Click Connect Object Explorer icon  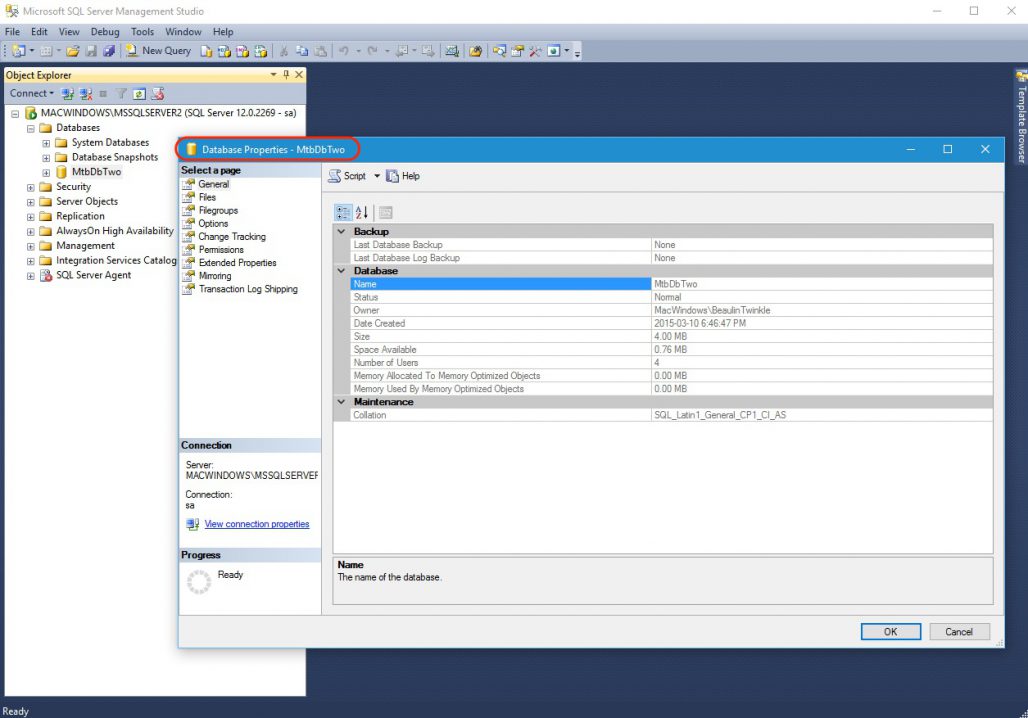pyautogui.click(x=68, y=94)
